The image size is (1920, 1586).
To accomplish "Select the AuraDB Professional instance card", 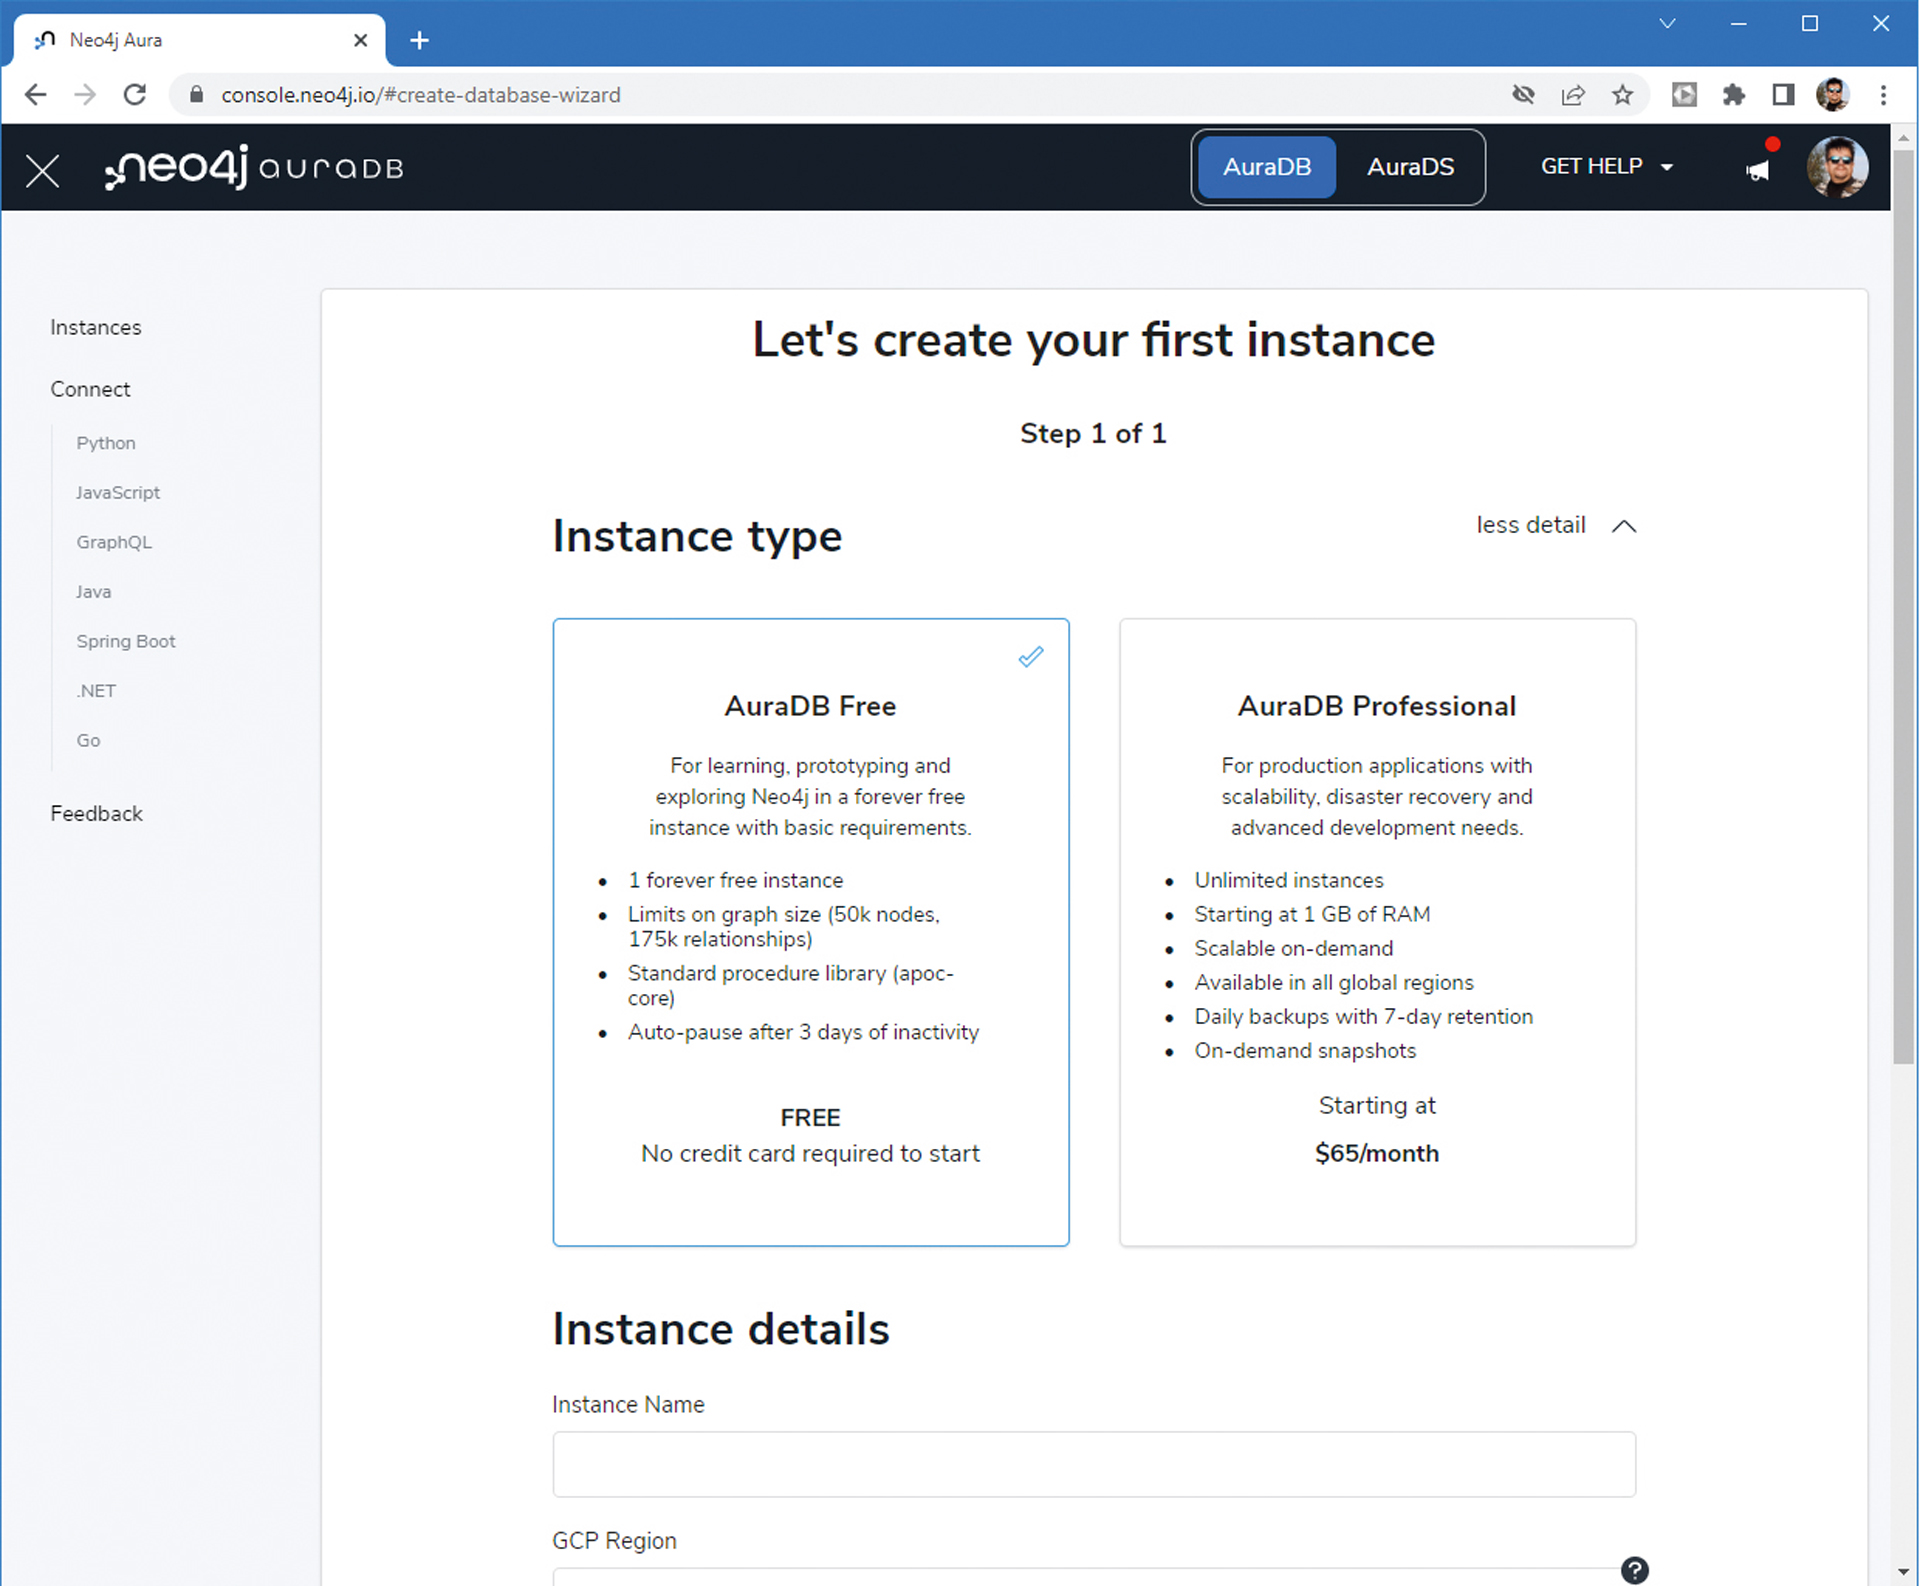I will pyautogui.click(x=1376, y=930).
